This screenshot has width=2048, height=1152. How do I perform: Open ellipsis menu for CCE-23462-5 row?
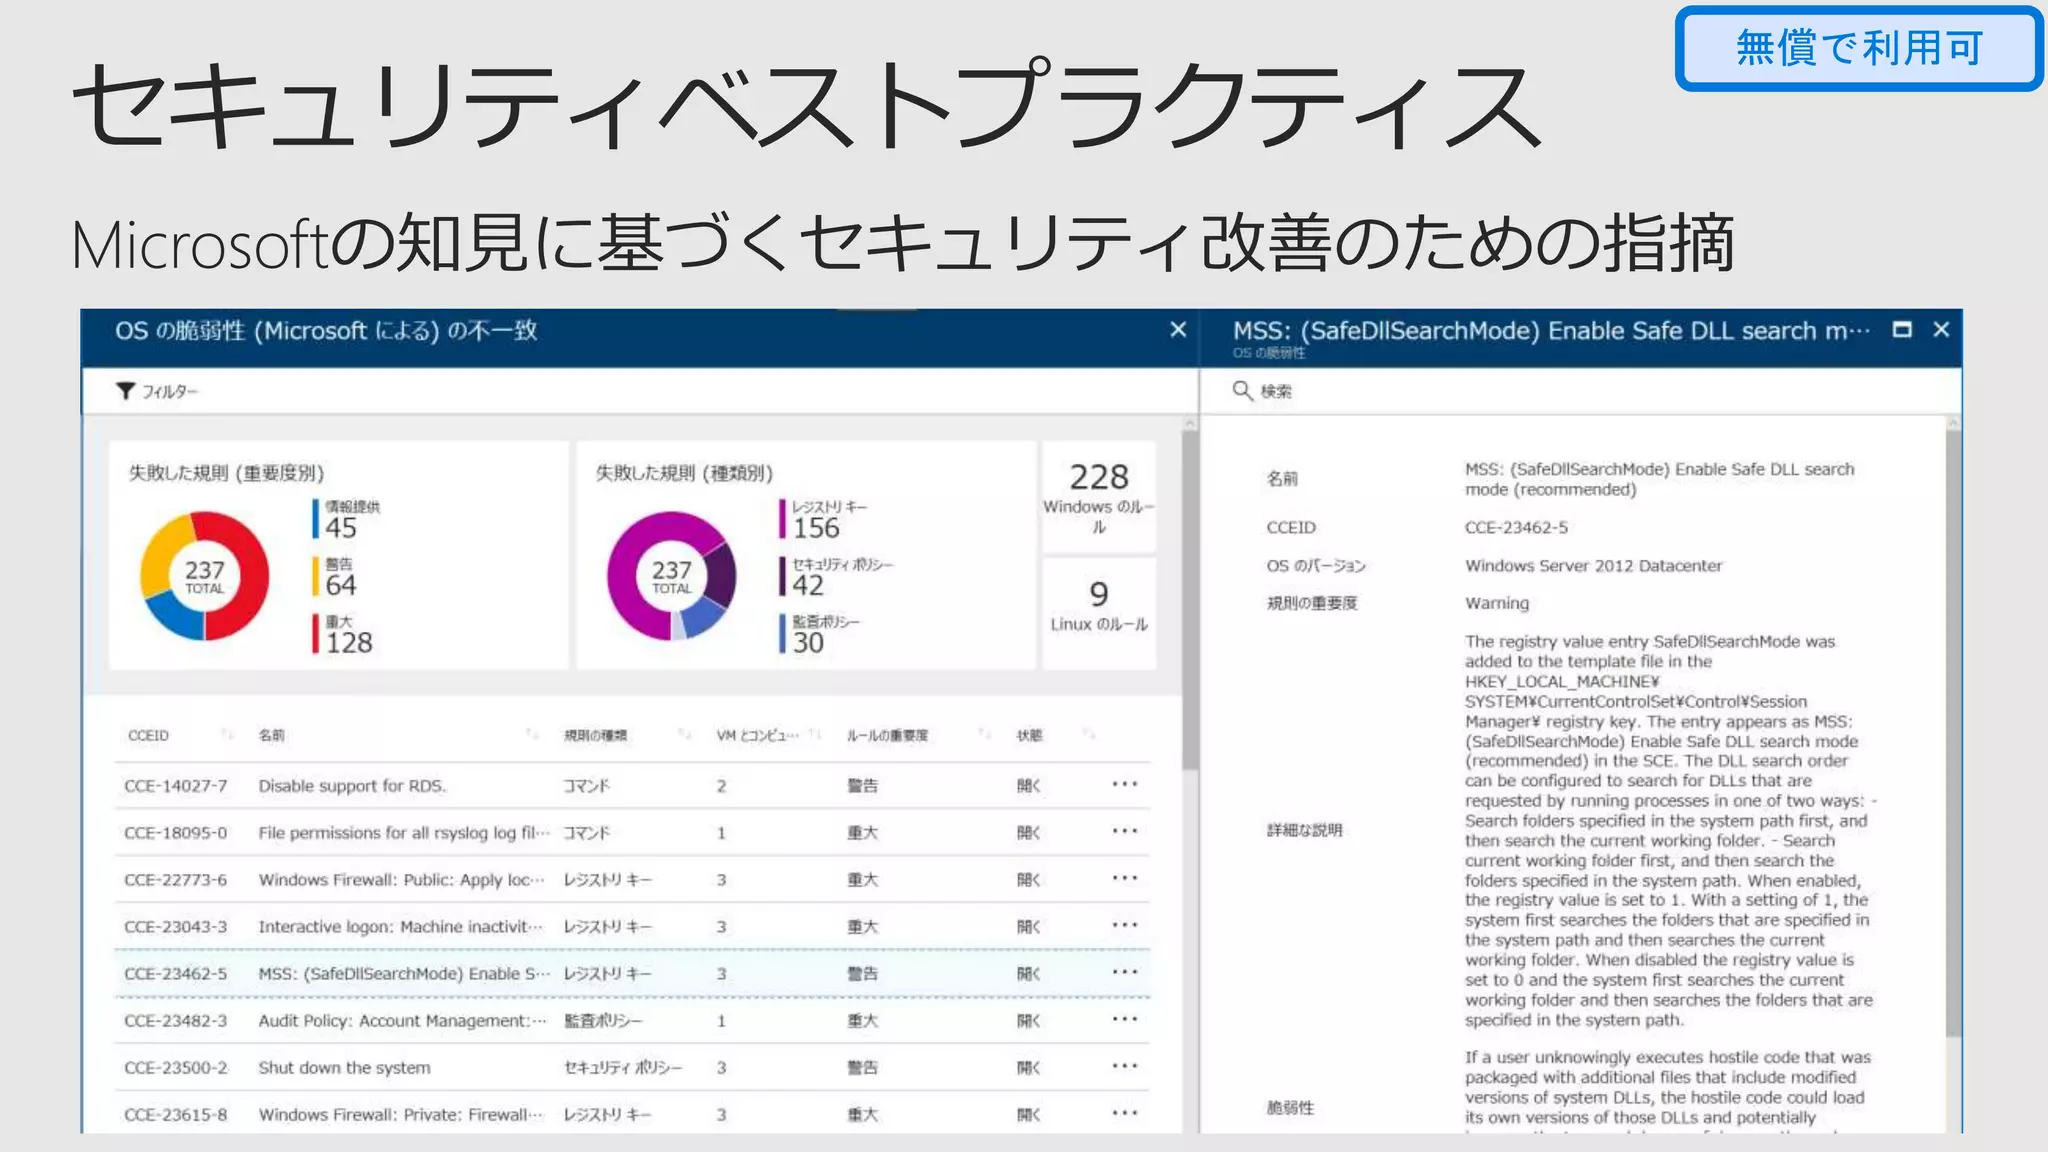point(1125,973)
